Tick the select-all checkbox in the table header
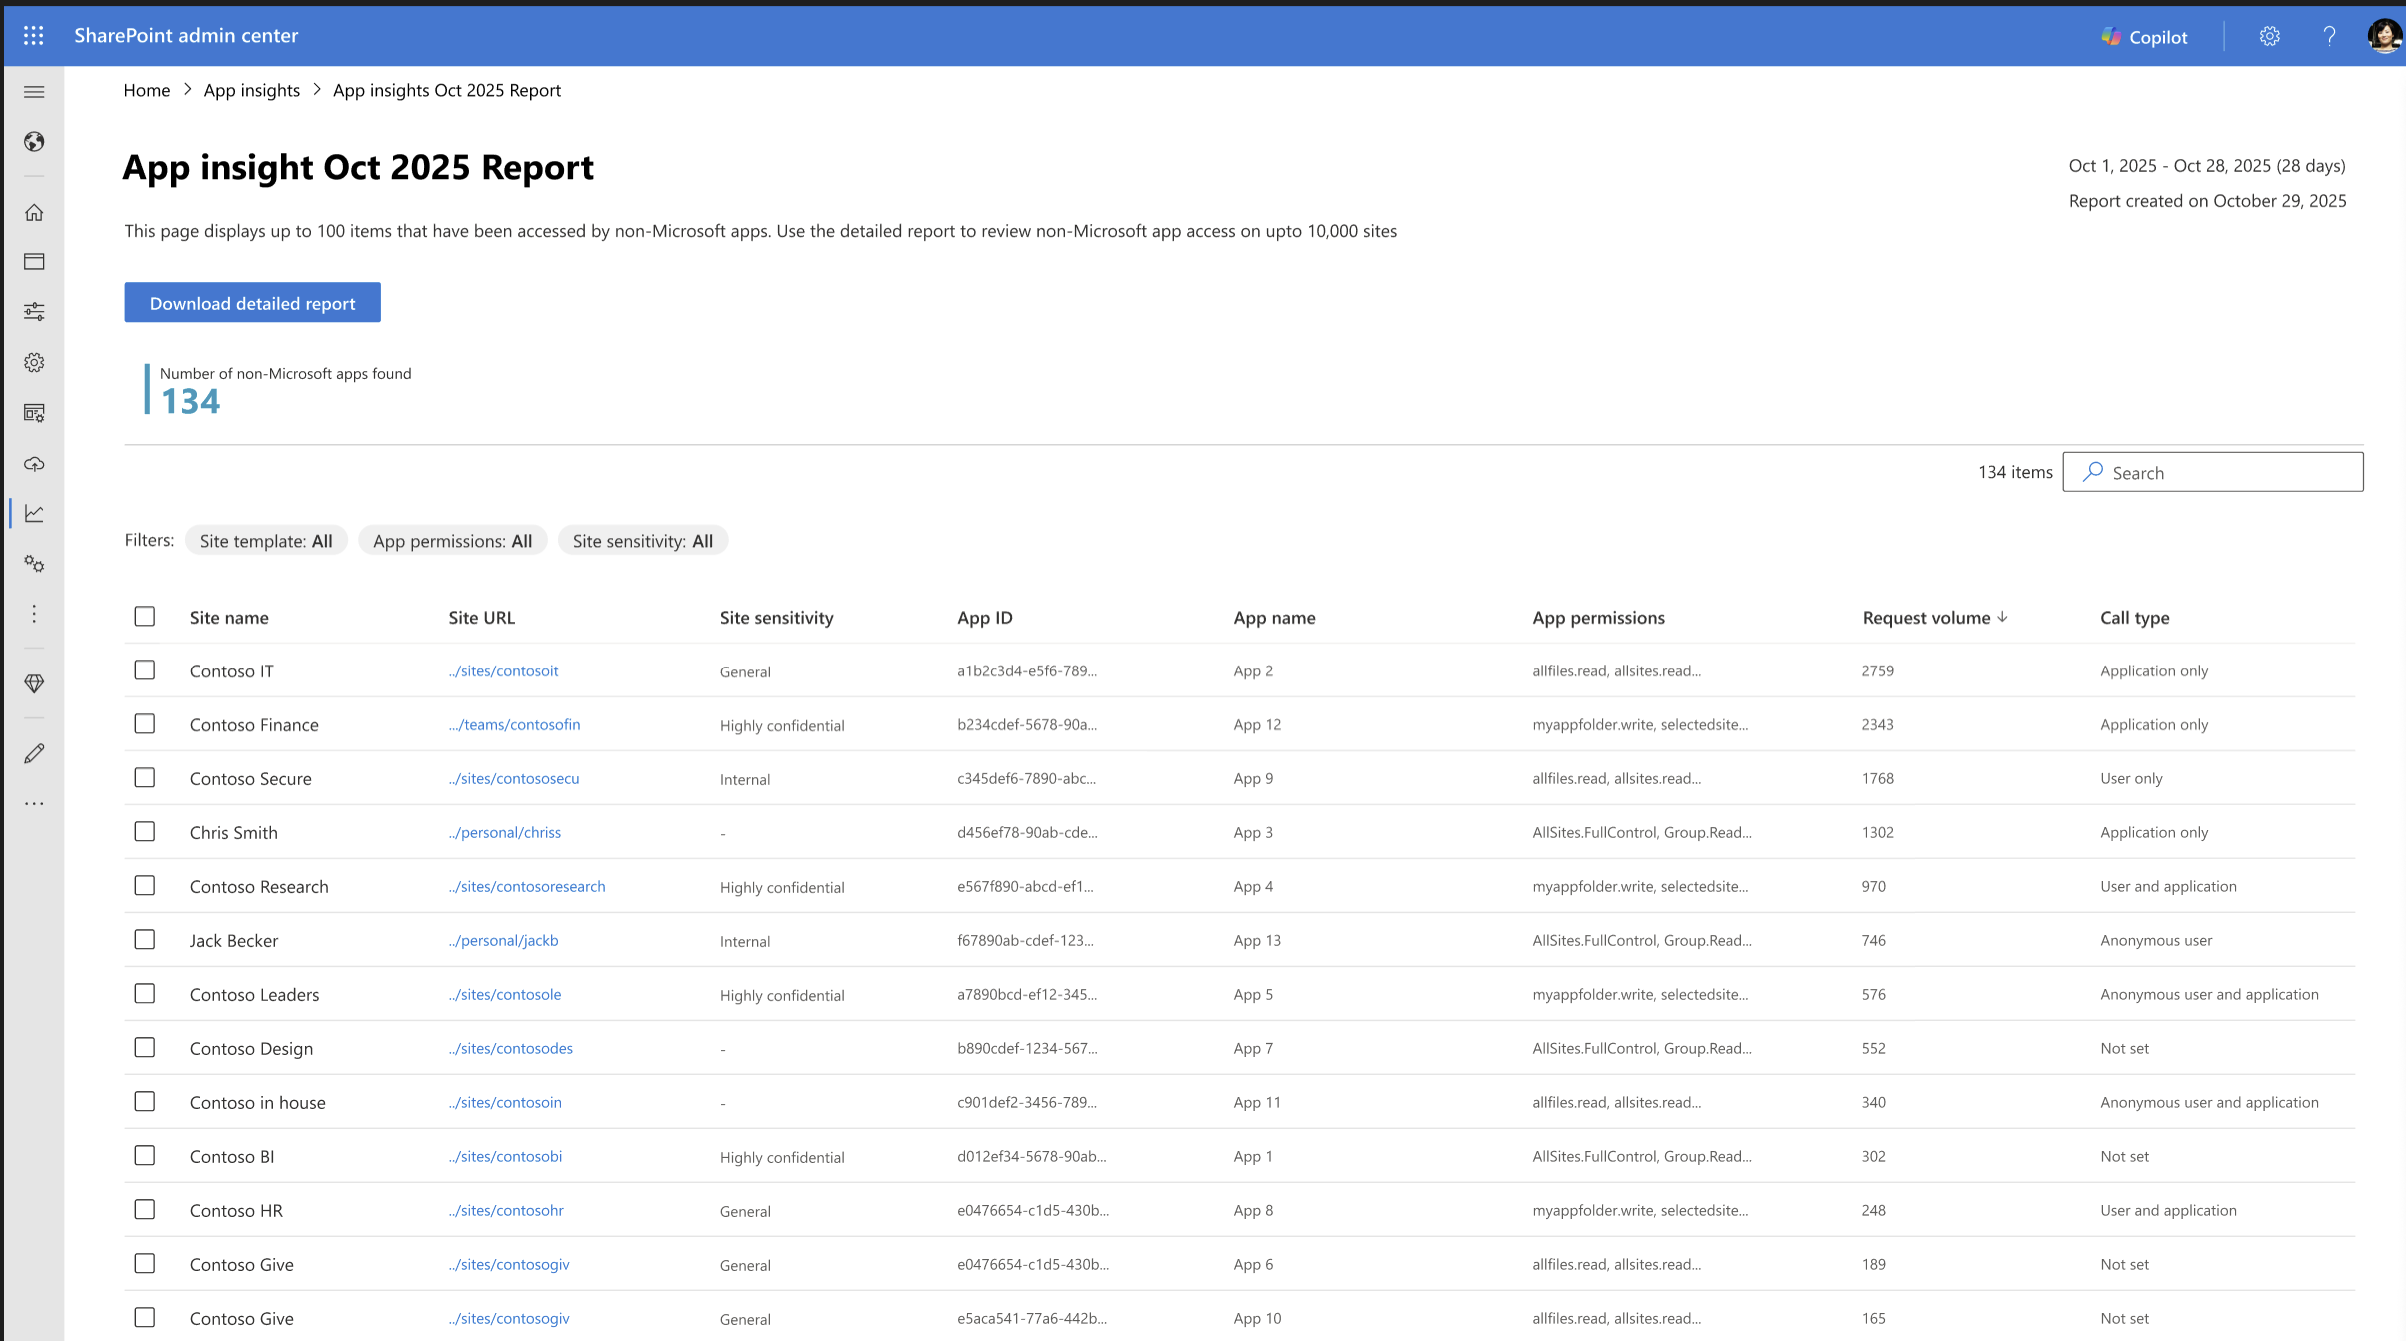The height and width of the screenshot is (1341, 2406). click(145, 616)
